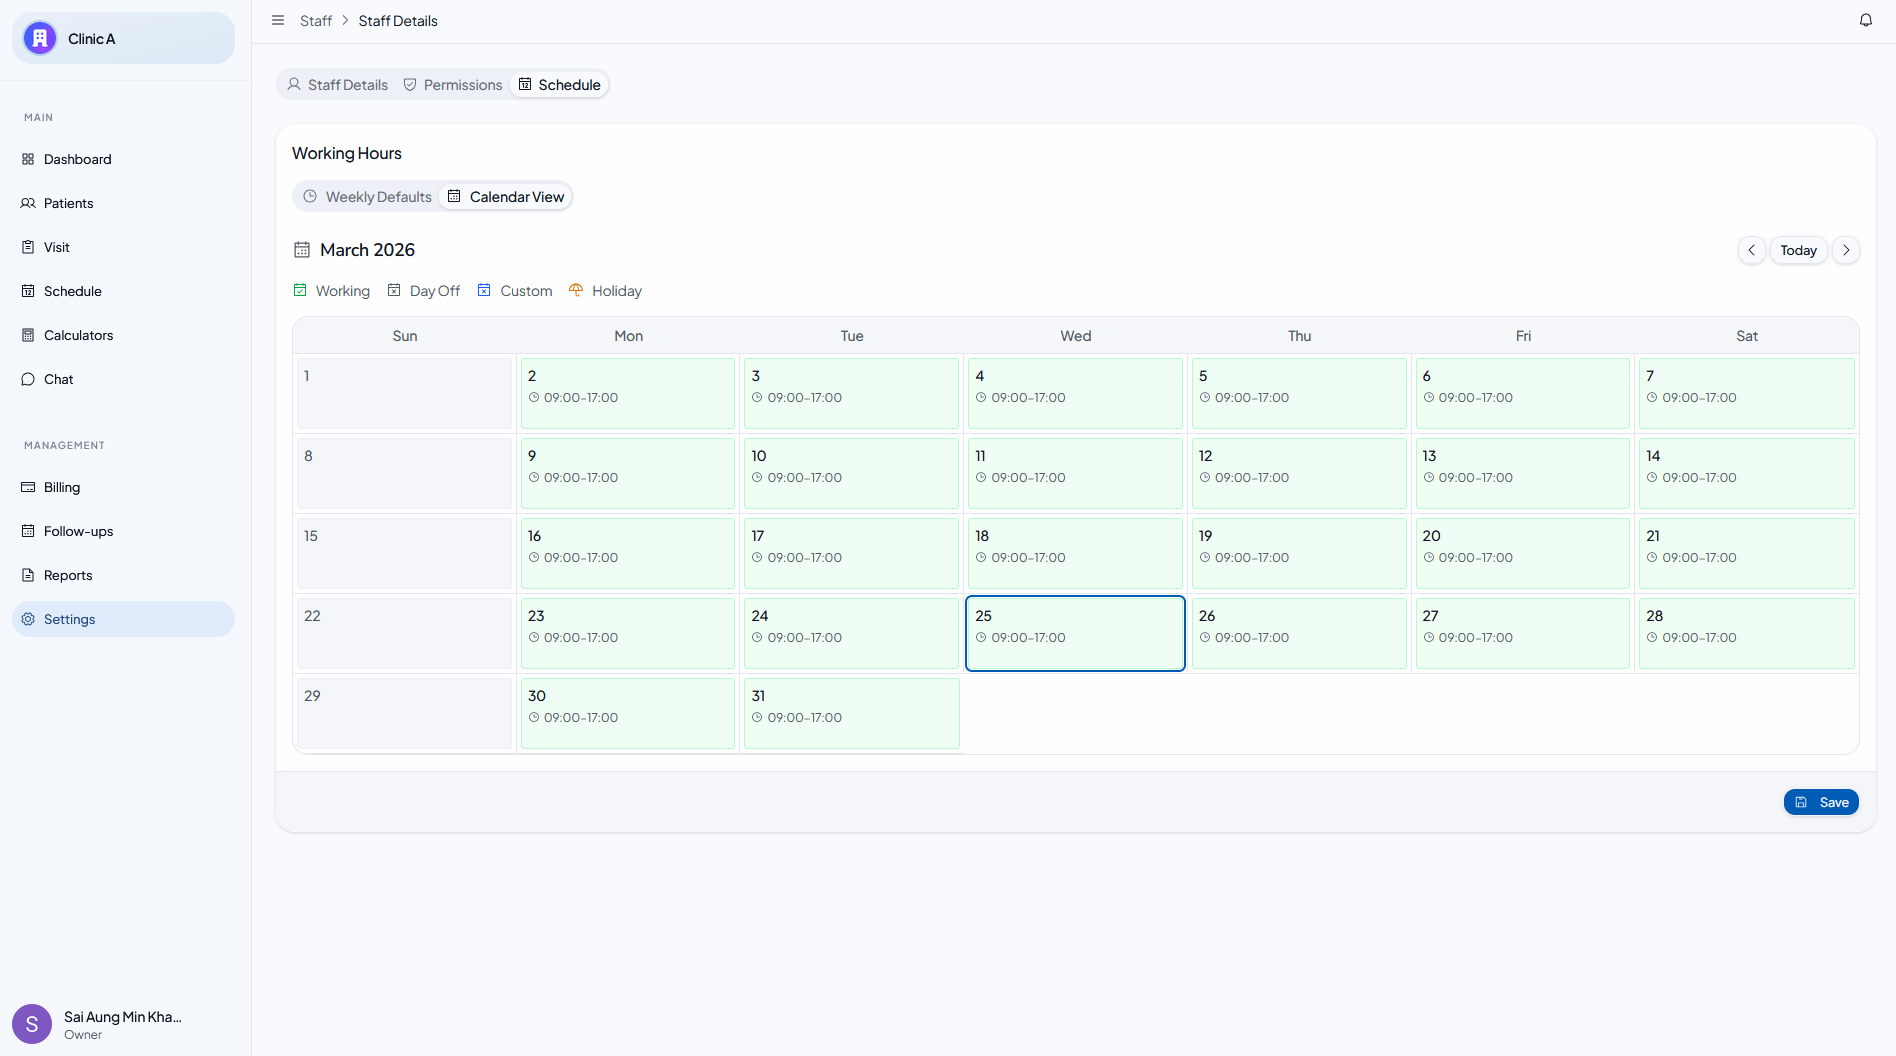Open the Clinic A selector
Screen dimensions: 1896x1056
[123, 39]
